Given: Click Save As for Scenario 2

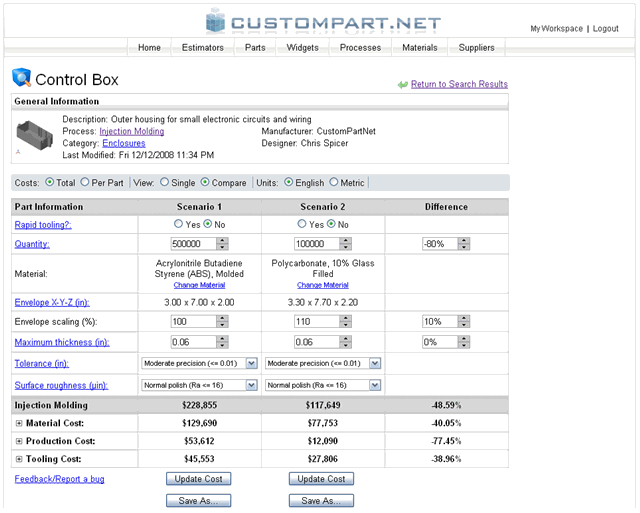Looking at the screenshot, I should coord(321,500).
